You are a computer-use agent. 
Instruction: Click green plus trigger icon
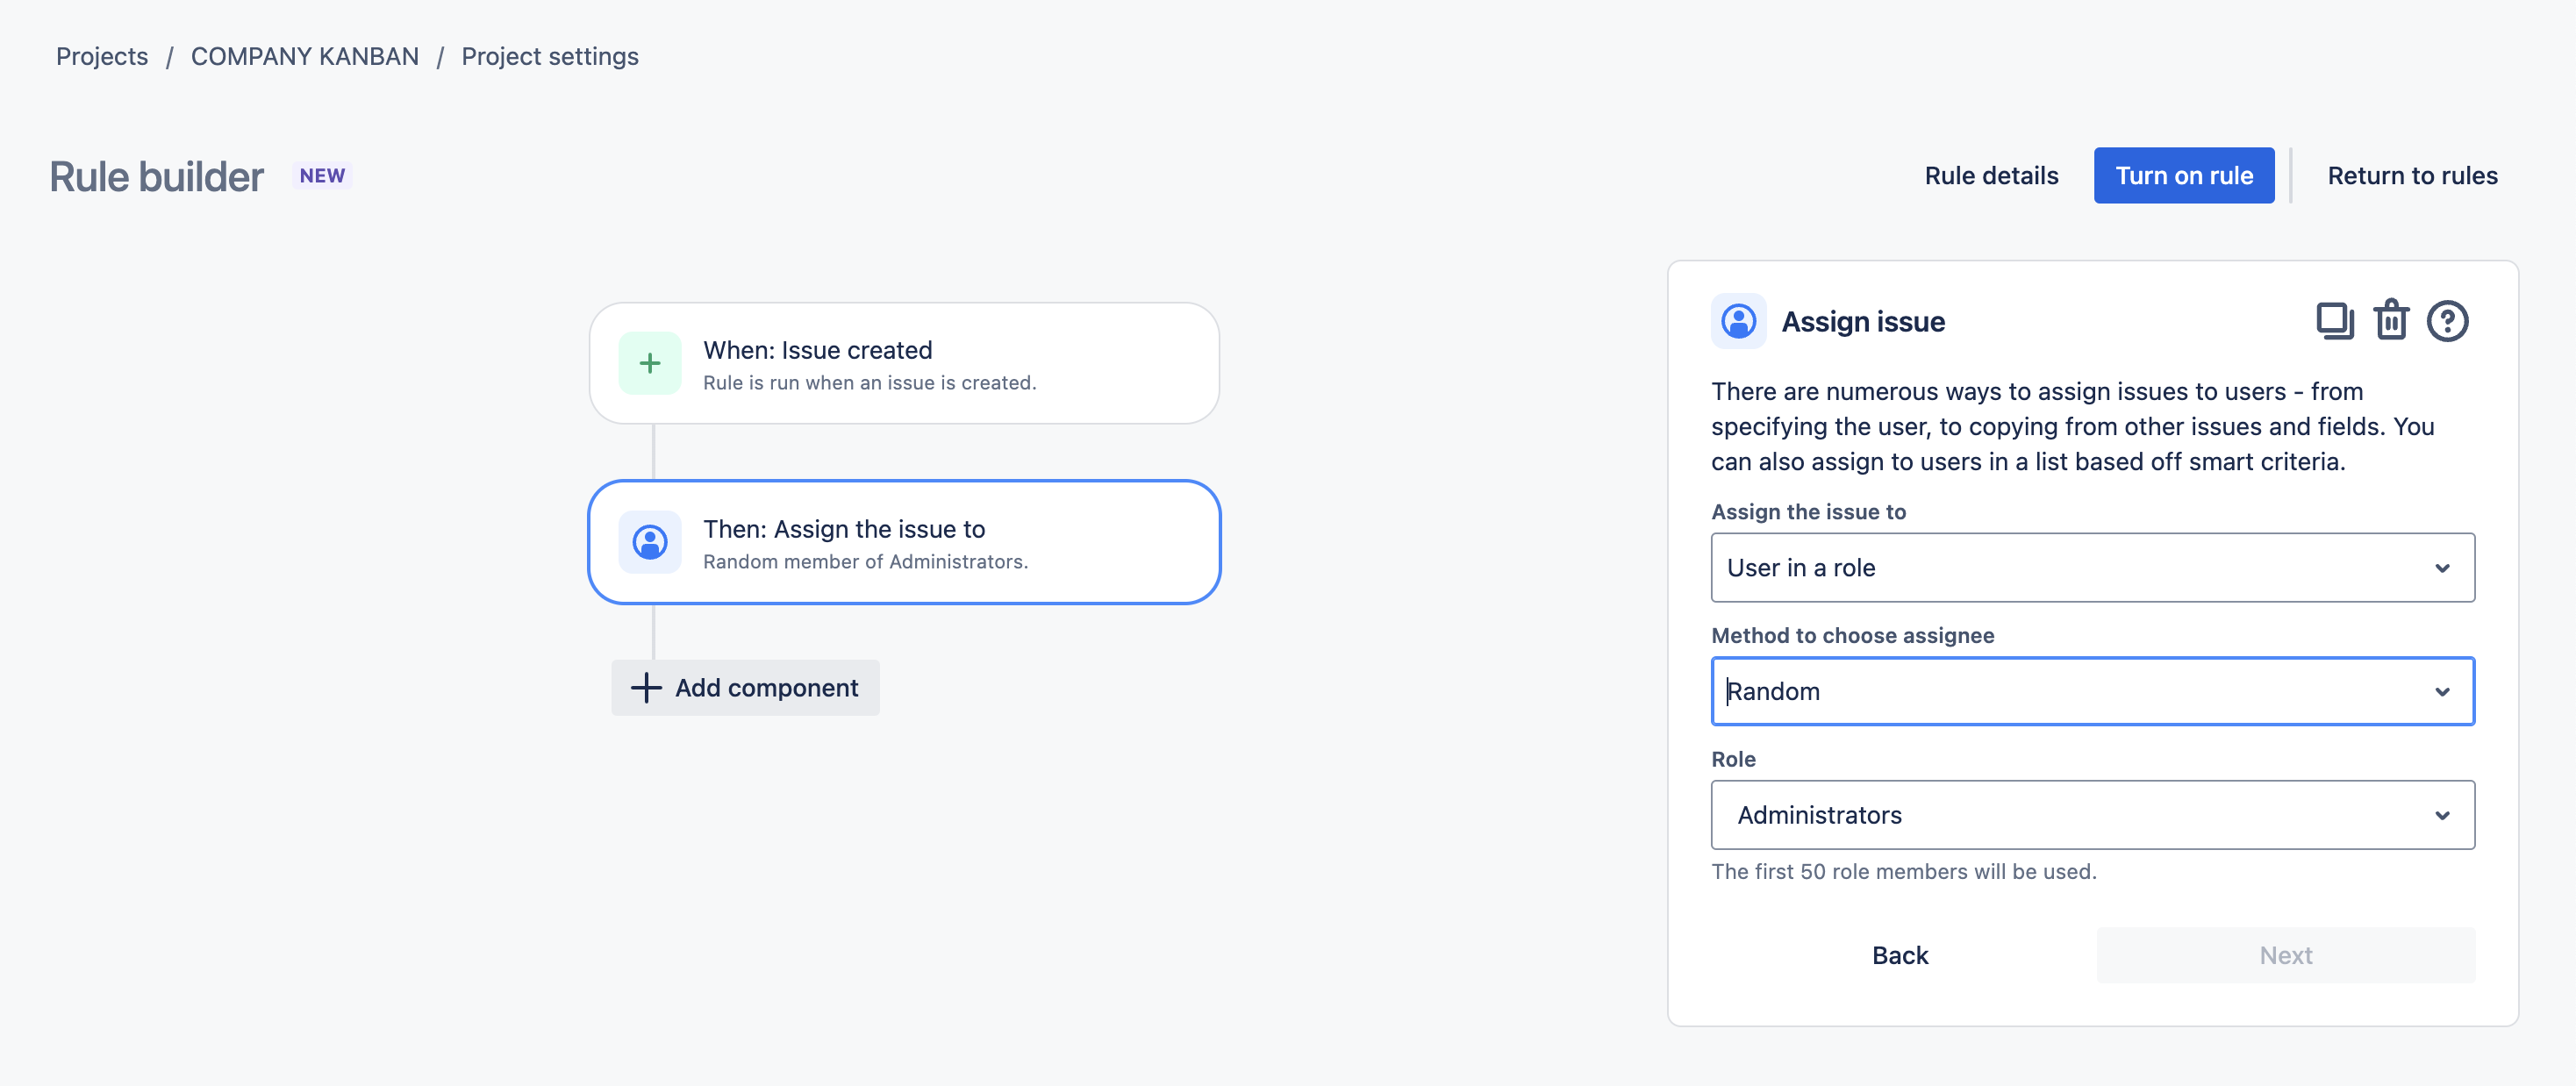[650, 363]
